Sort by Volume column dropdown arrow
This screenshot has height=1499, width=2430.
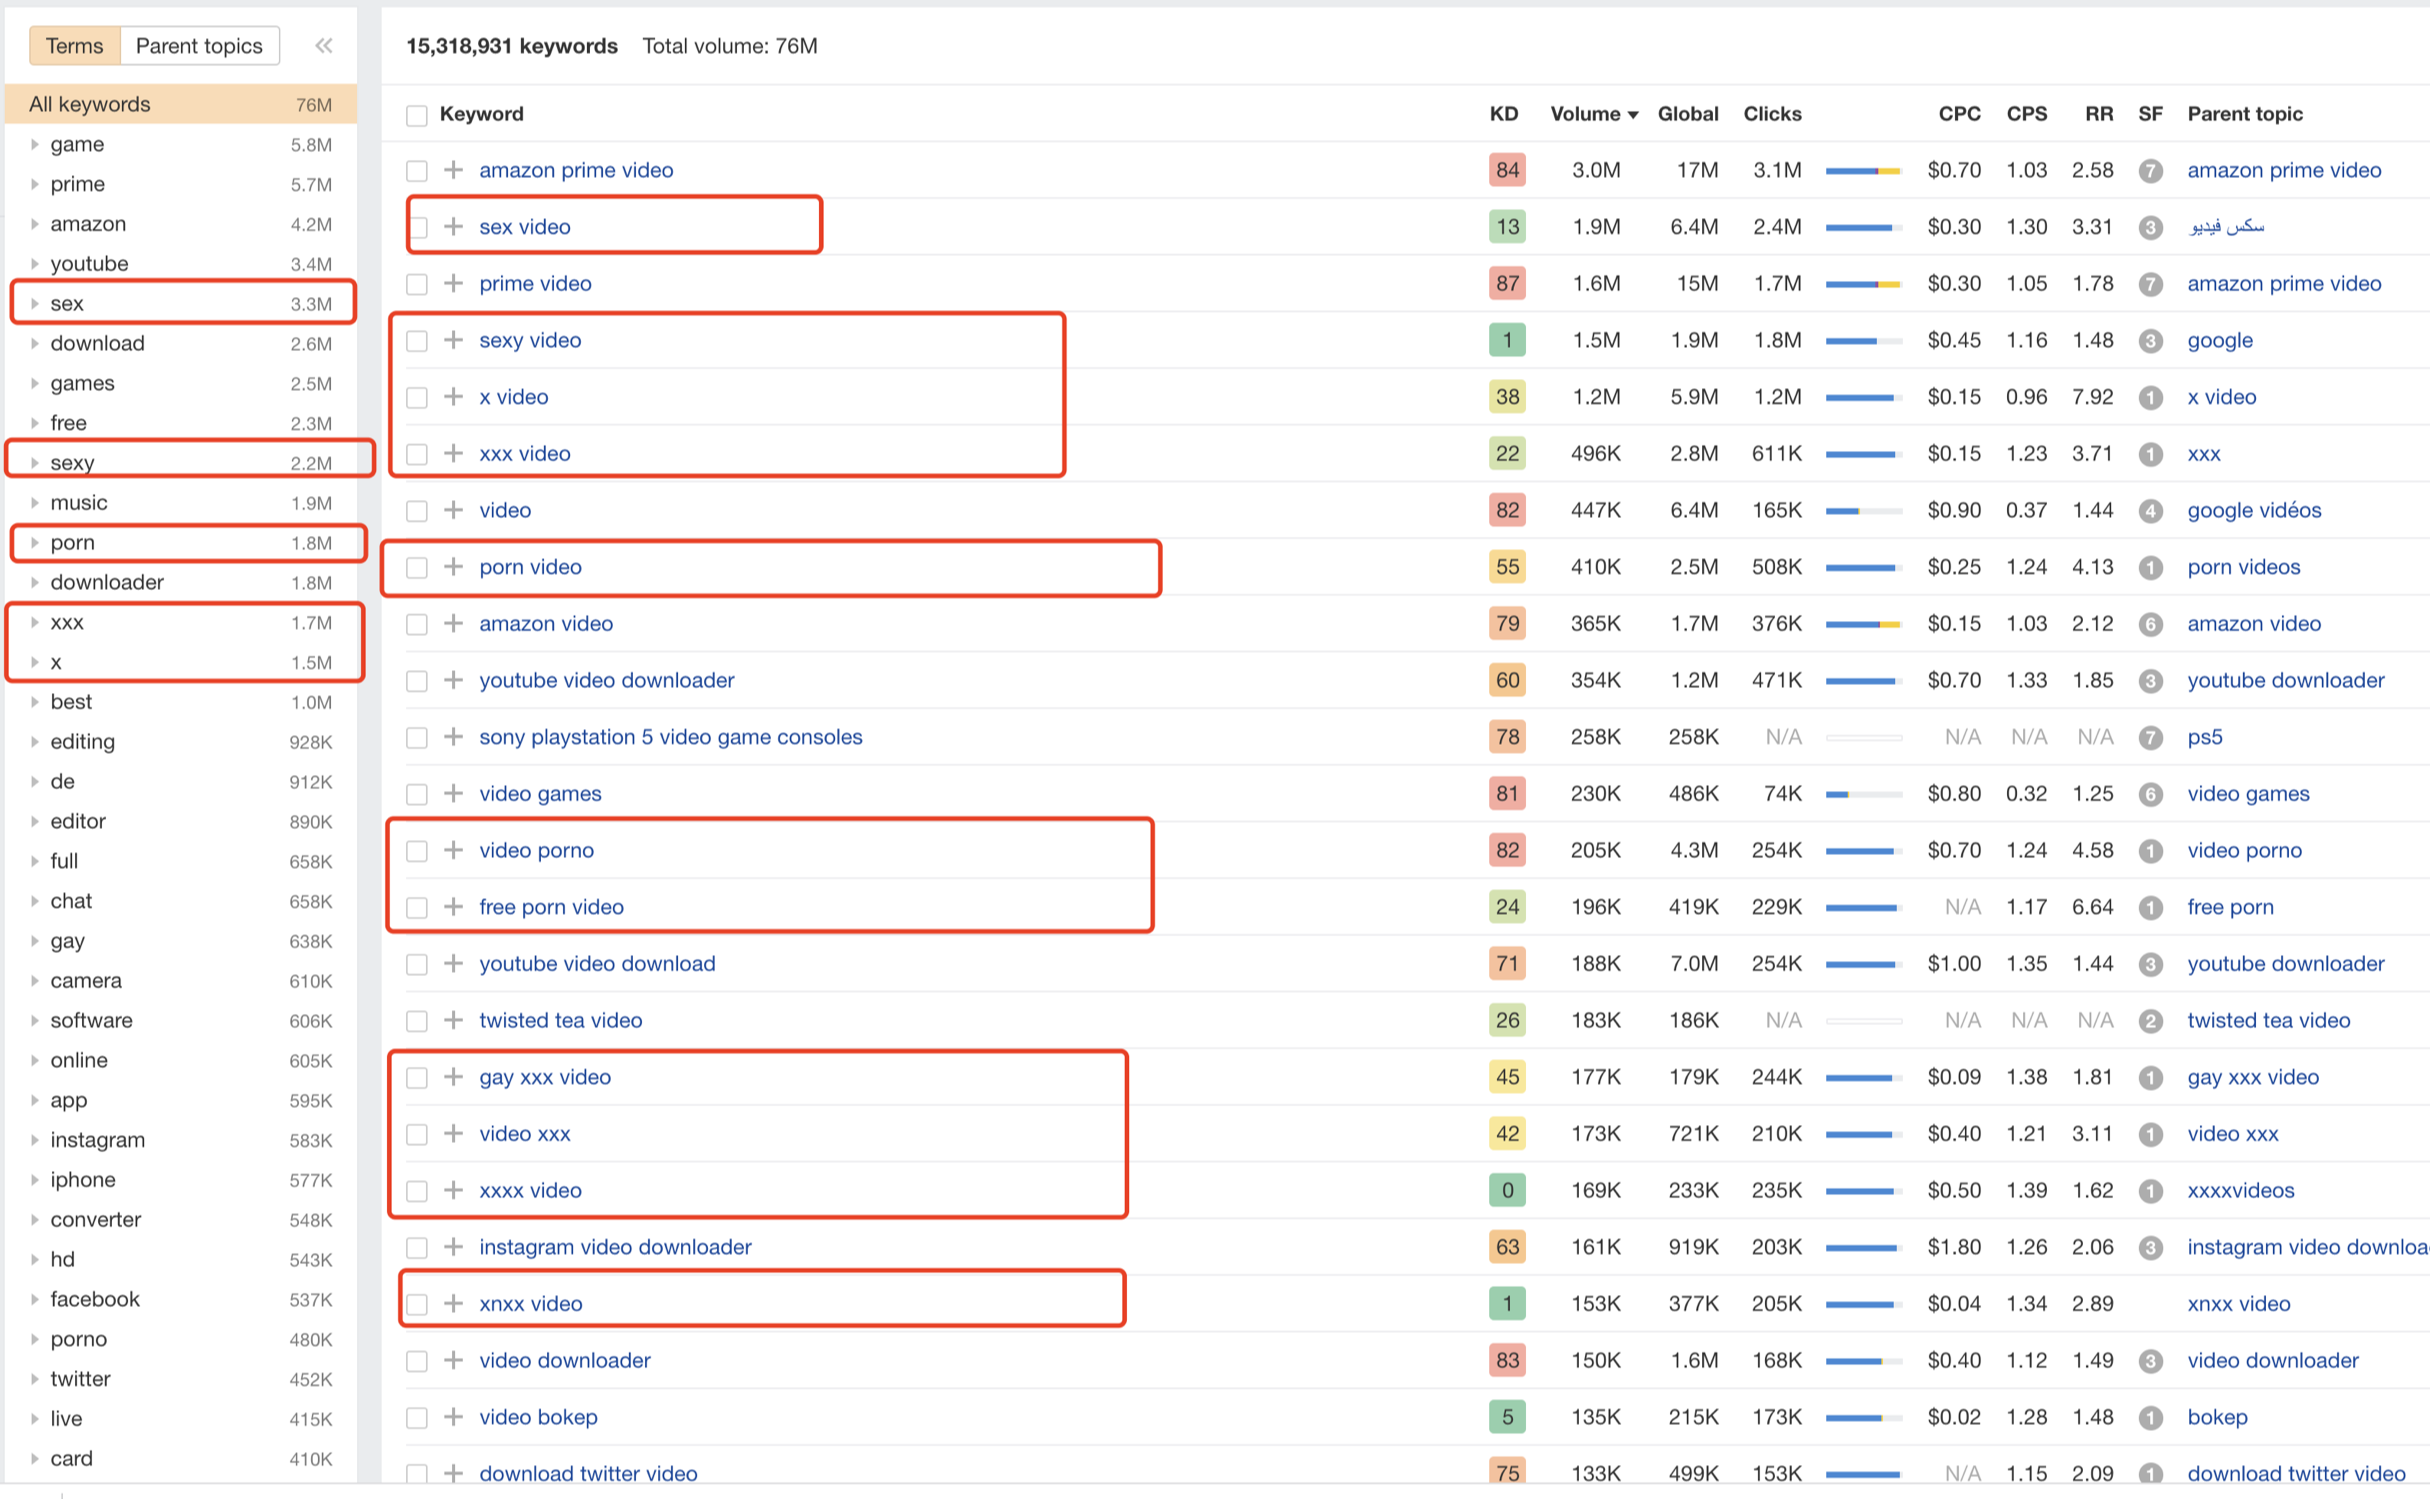tap(1633, 115)
